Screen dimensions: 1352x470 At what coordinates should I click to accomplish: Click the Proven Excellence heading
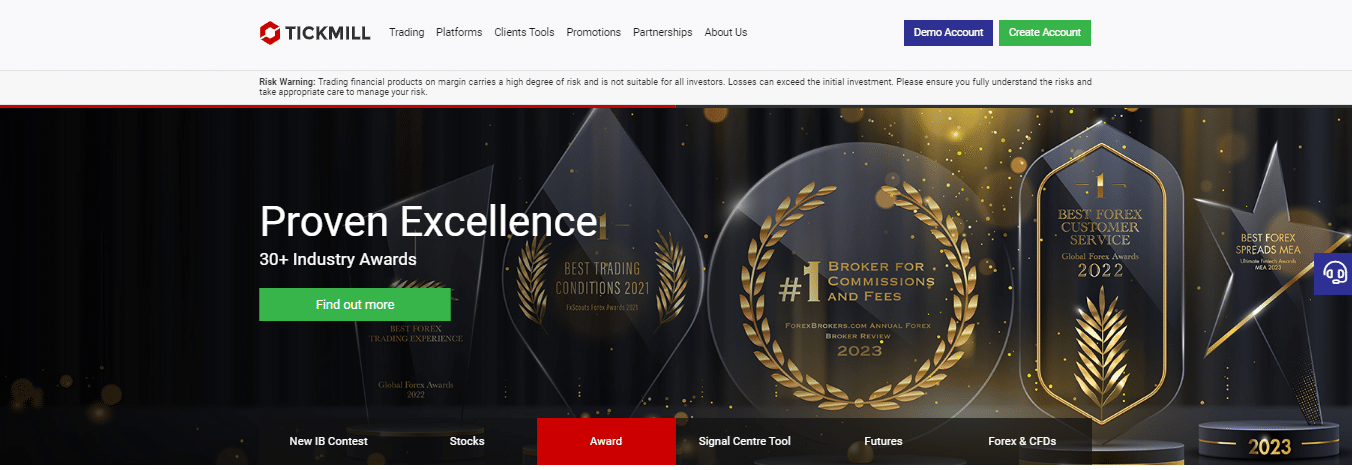[428, 220]
